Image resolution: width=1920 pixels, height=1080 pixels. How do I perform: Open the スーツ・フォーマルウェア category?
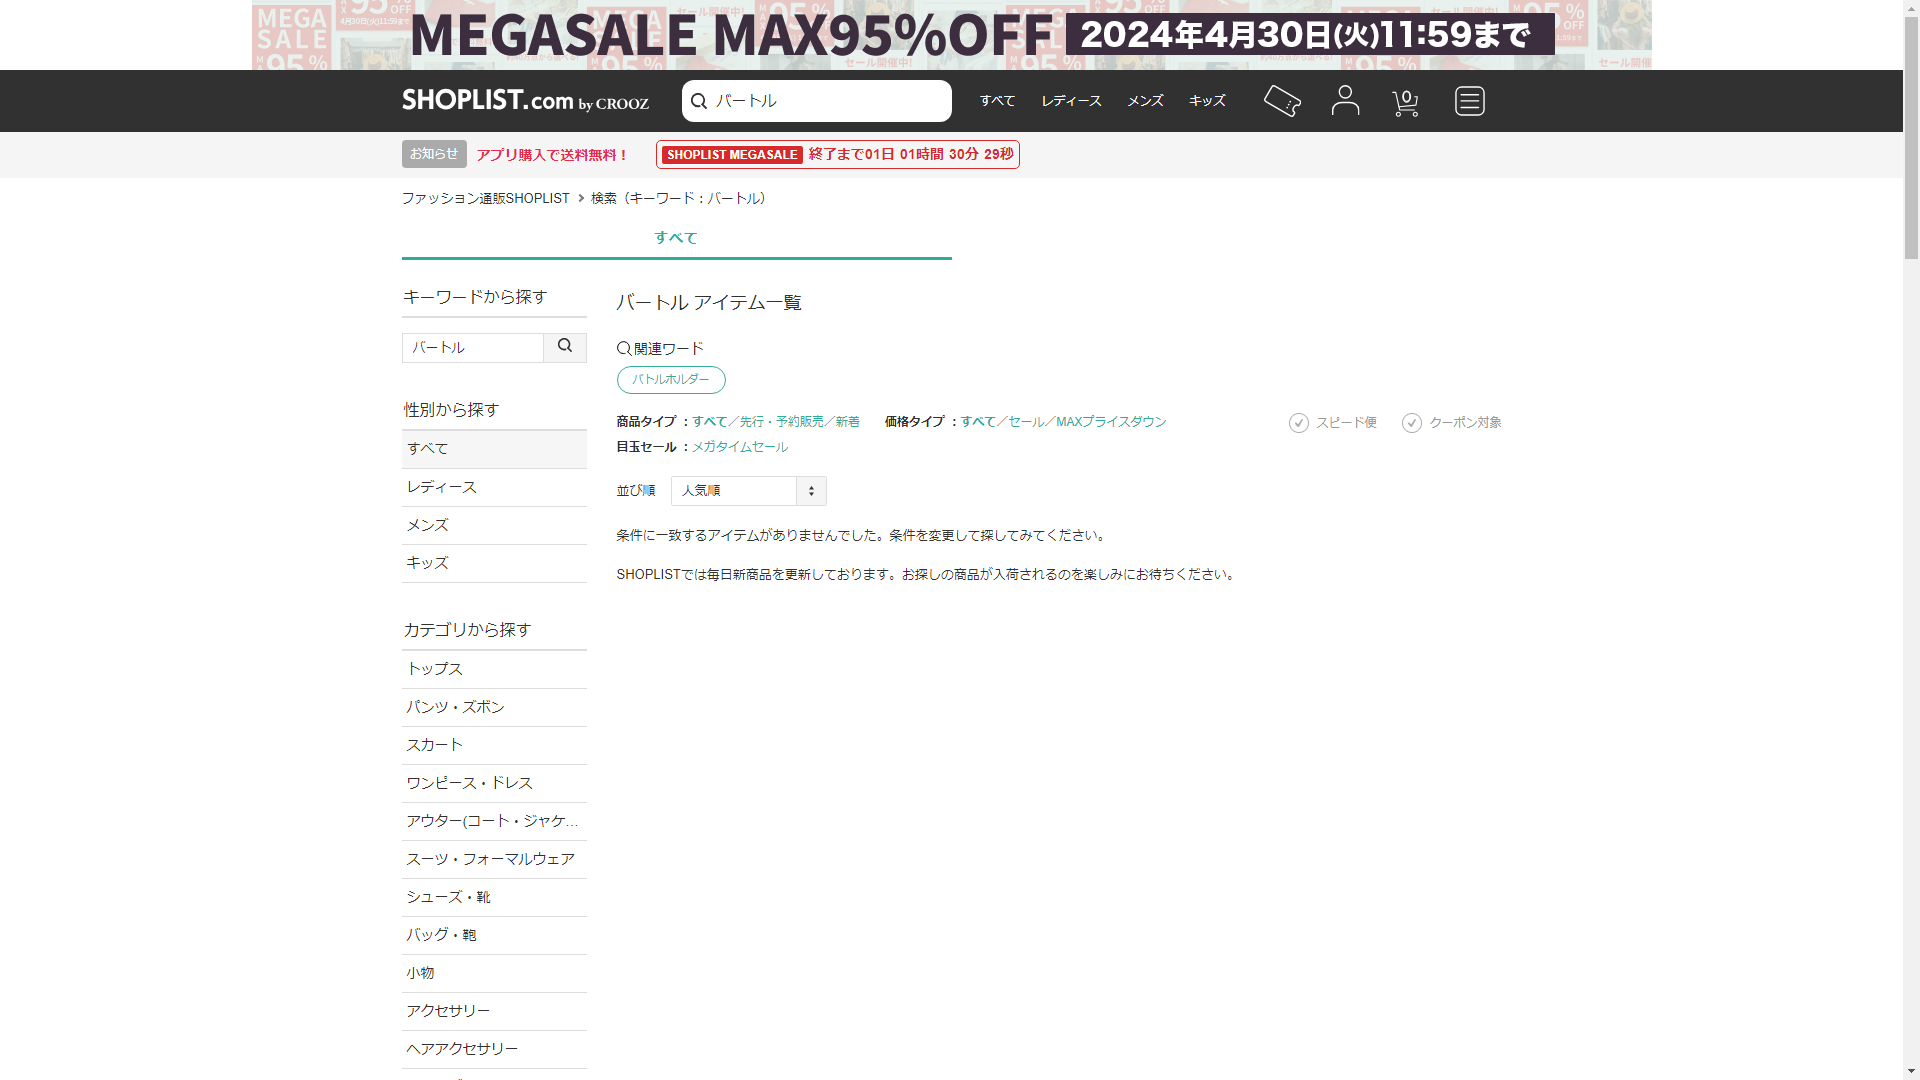click(494, 859)
